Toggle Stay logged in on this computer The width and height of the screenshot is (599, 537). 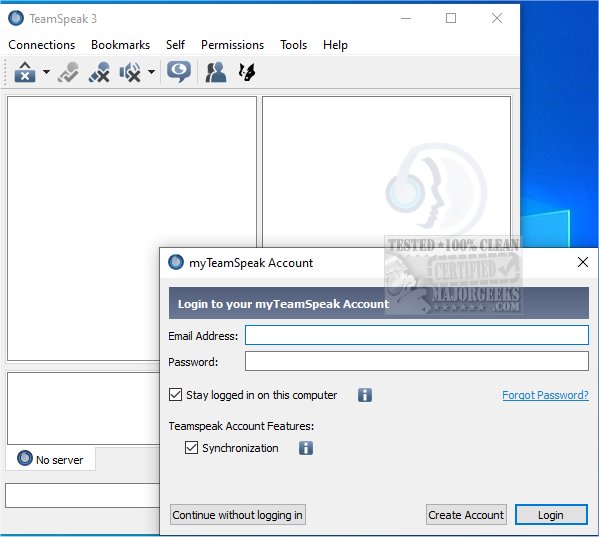tap(175, 395)
